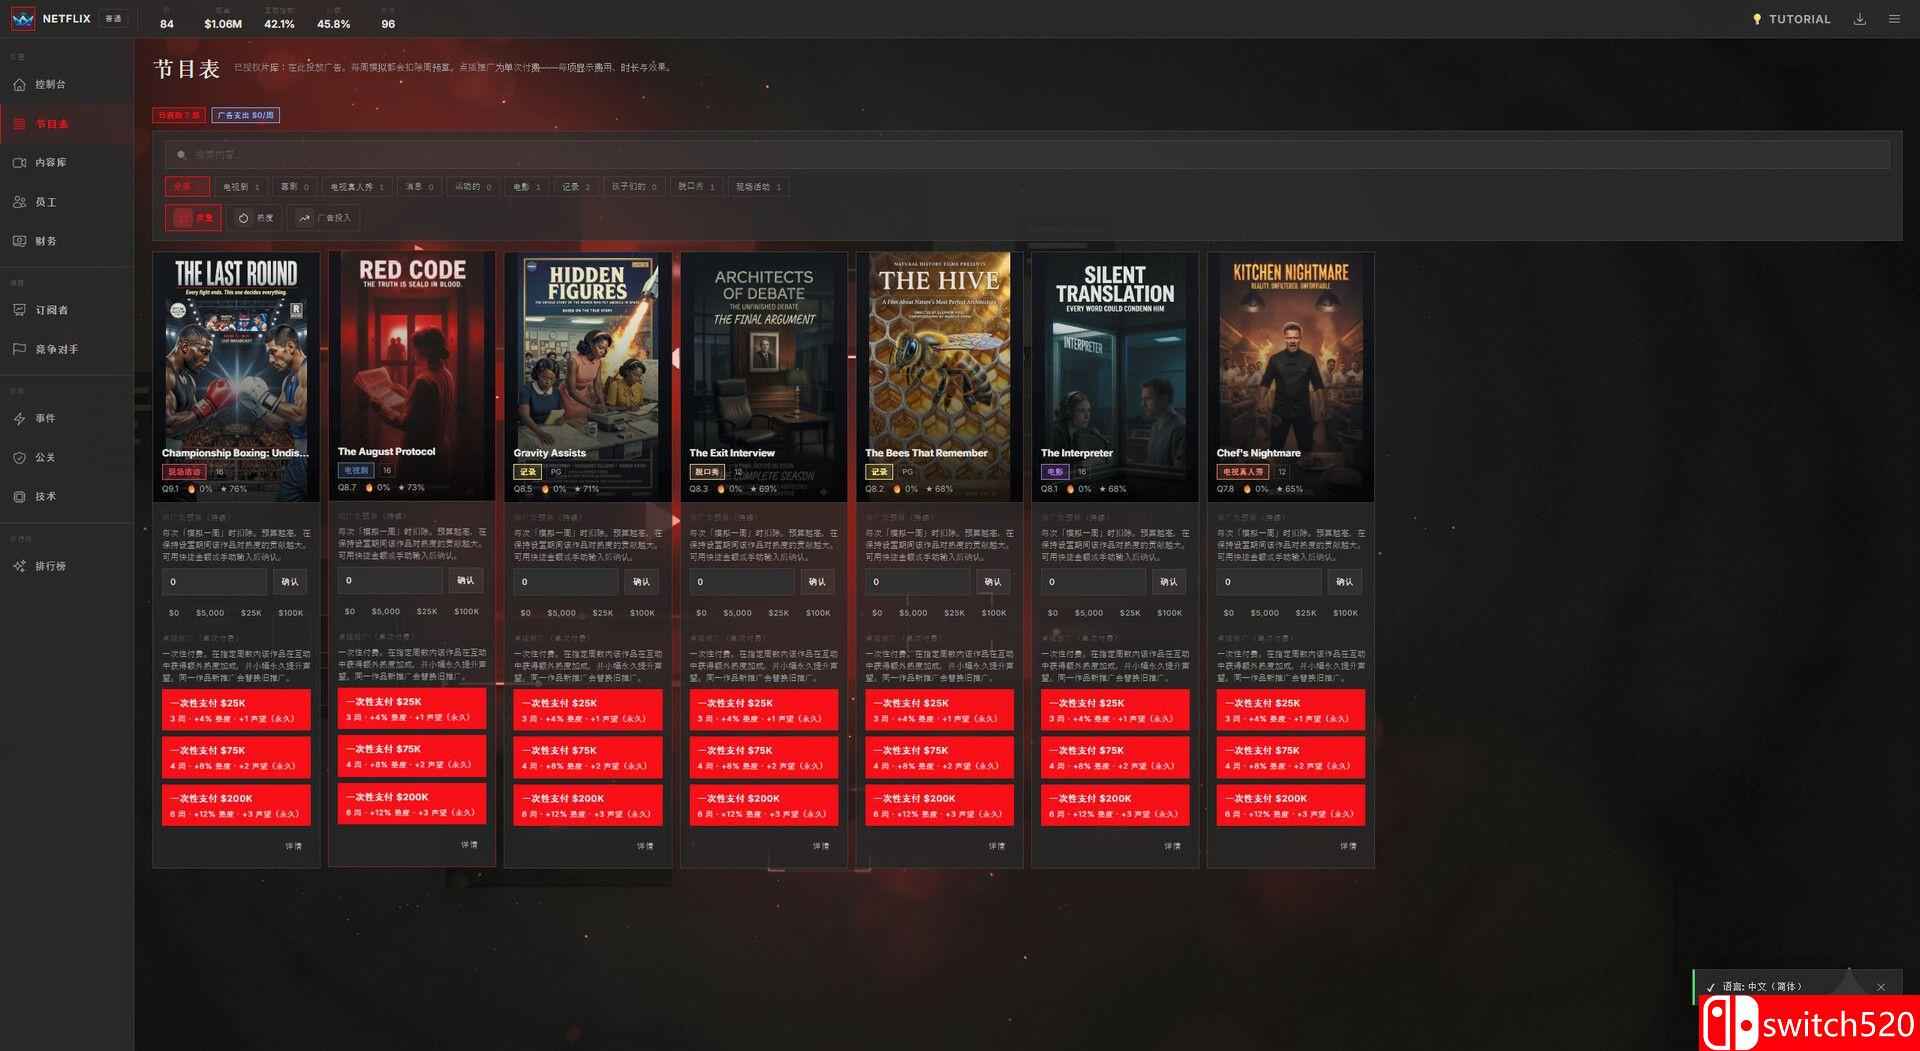Click the Hidden Figures poster thumbnail

(x=588, y=375)
